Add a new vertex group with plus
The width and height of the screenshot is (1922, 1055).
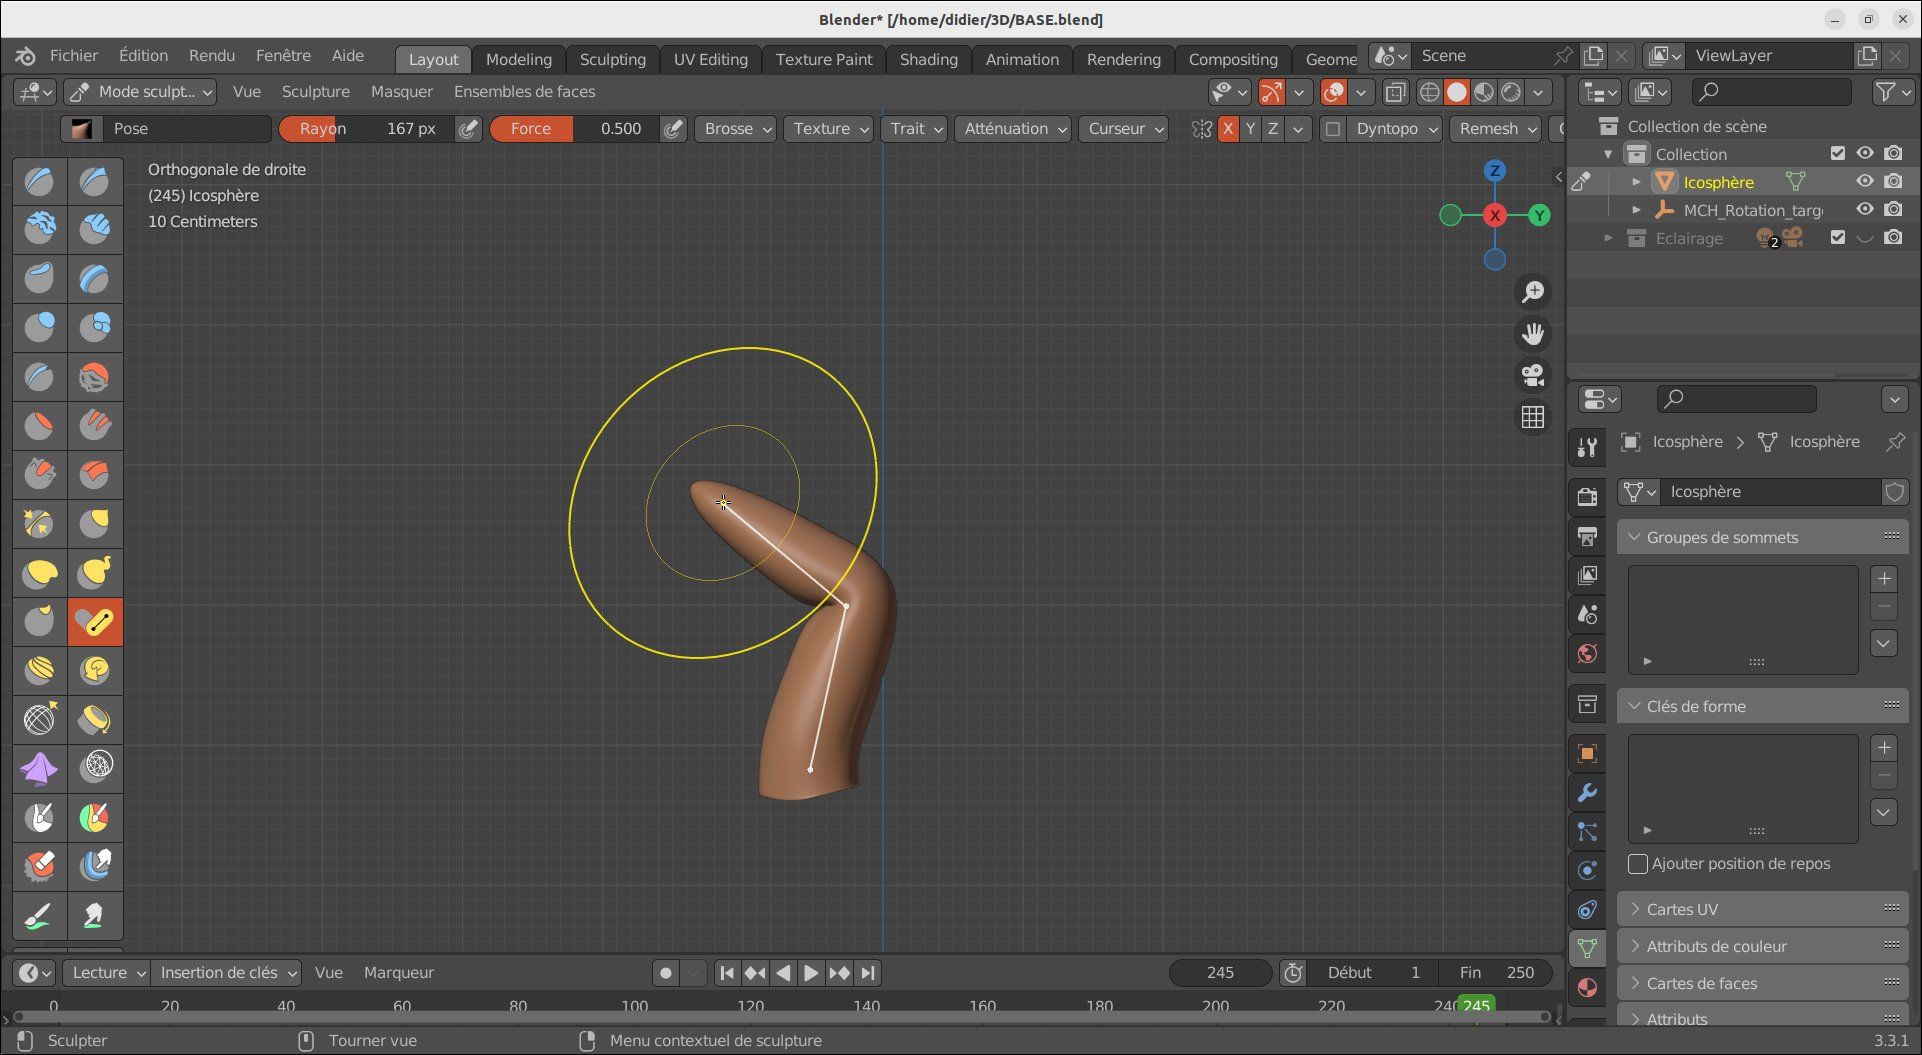[x=1884, y=579]
